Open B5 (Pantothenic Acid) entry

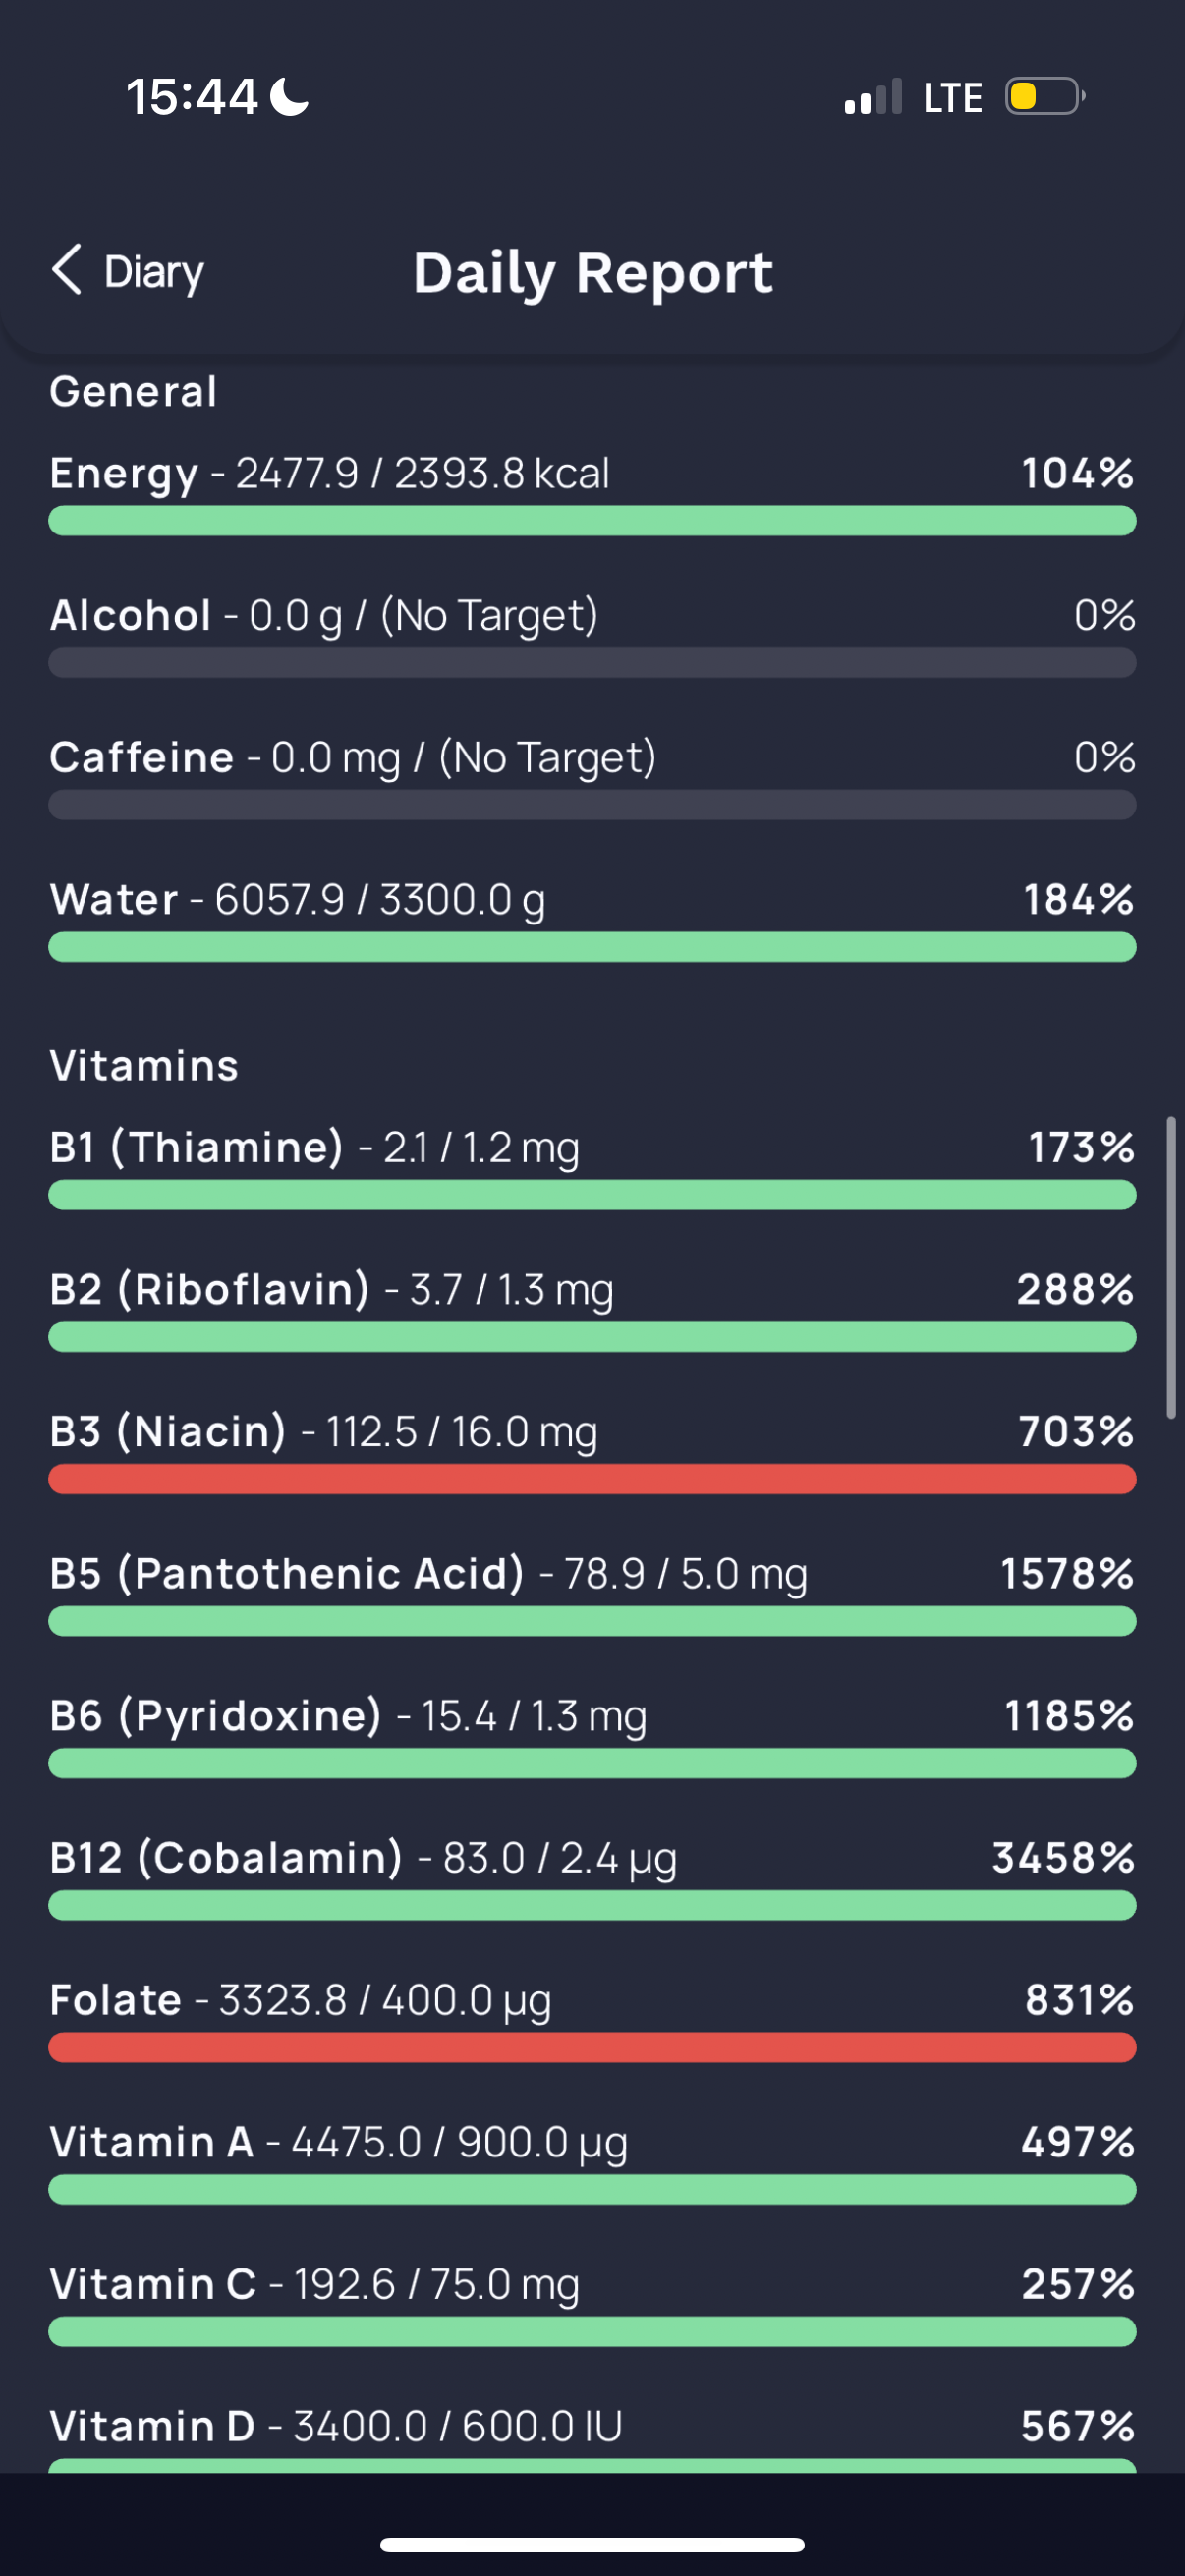tap(428, 1574)
